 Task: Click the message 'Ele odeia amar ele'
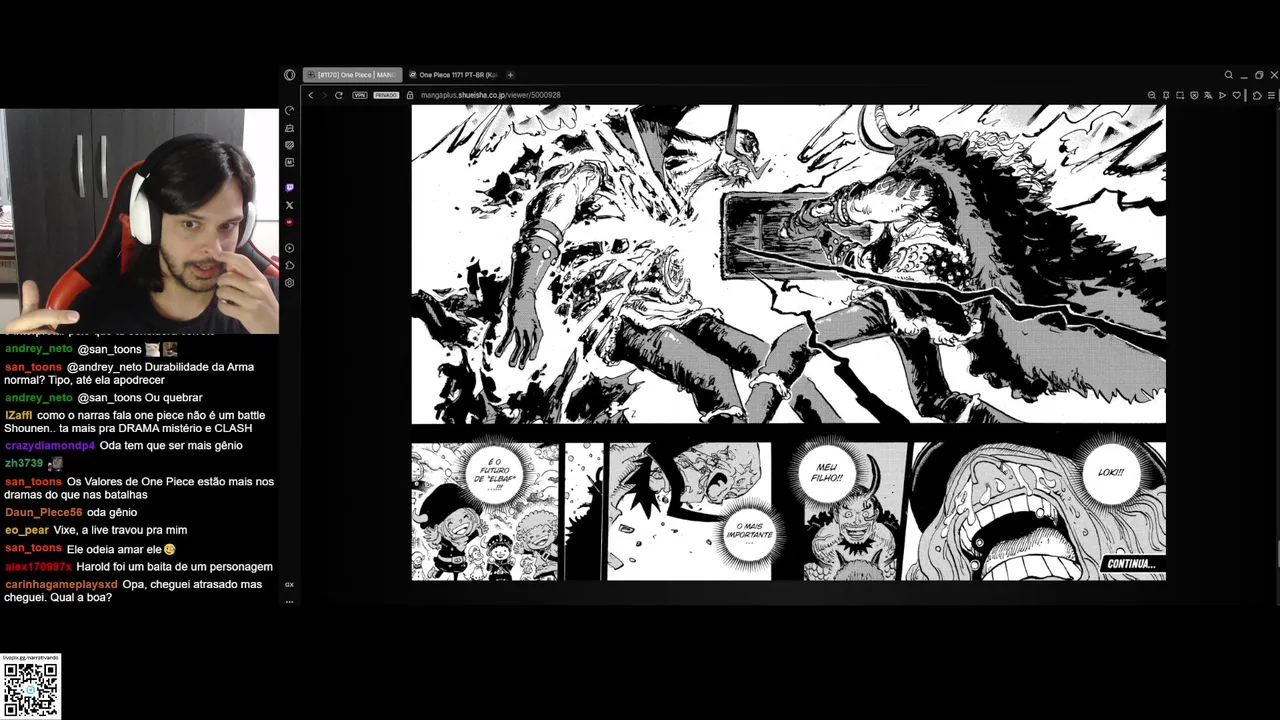[114, 549]
